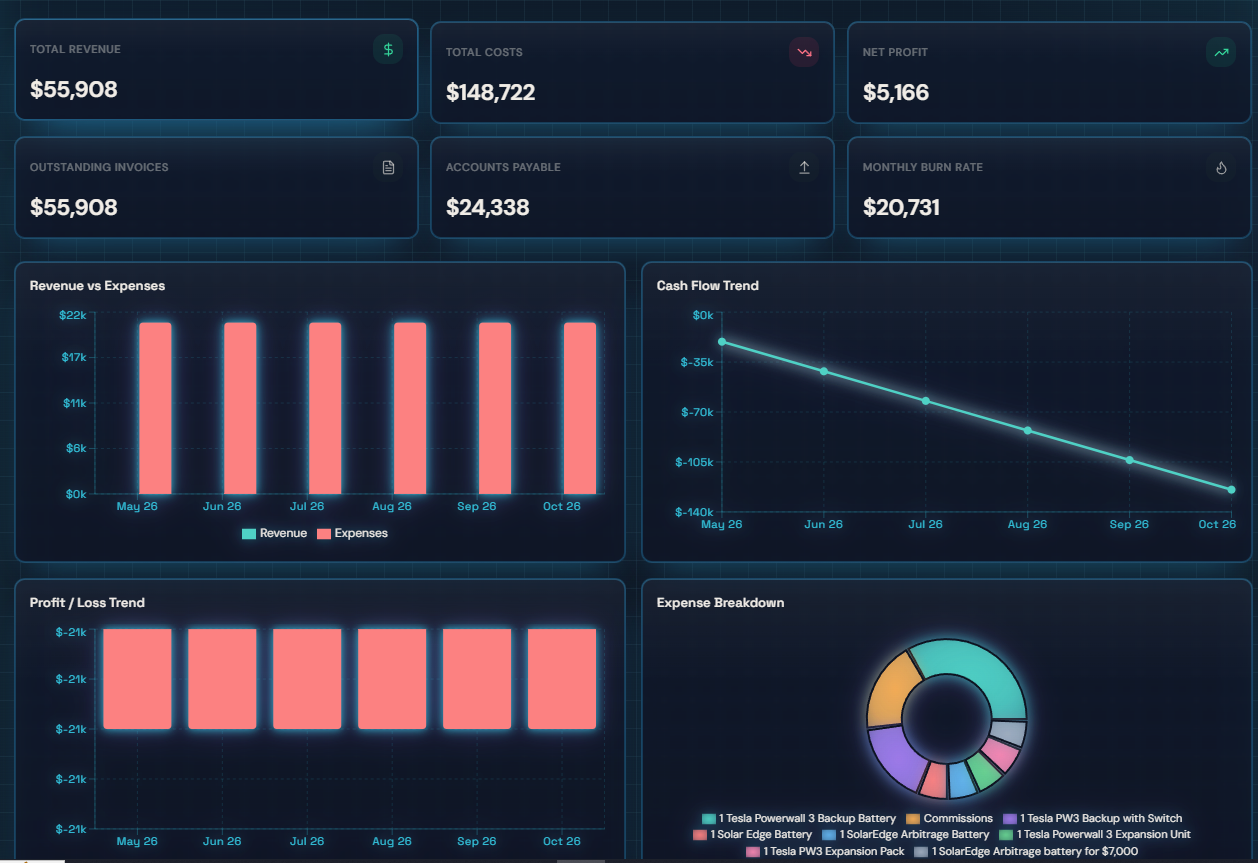Click the May 26 cash flow data point
The height and width of the screenshot is (863, 1258).
722,342
